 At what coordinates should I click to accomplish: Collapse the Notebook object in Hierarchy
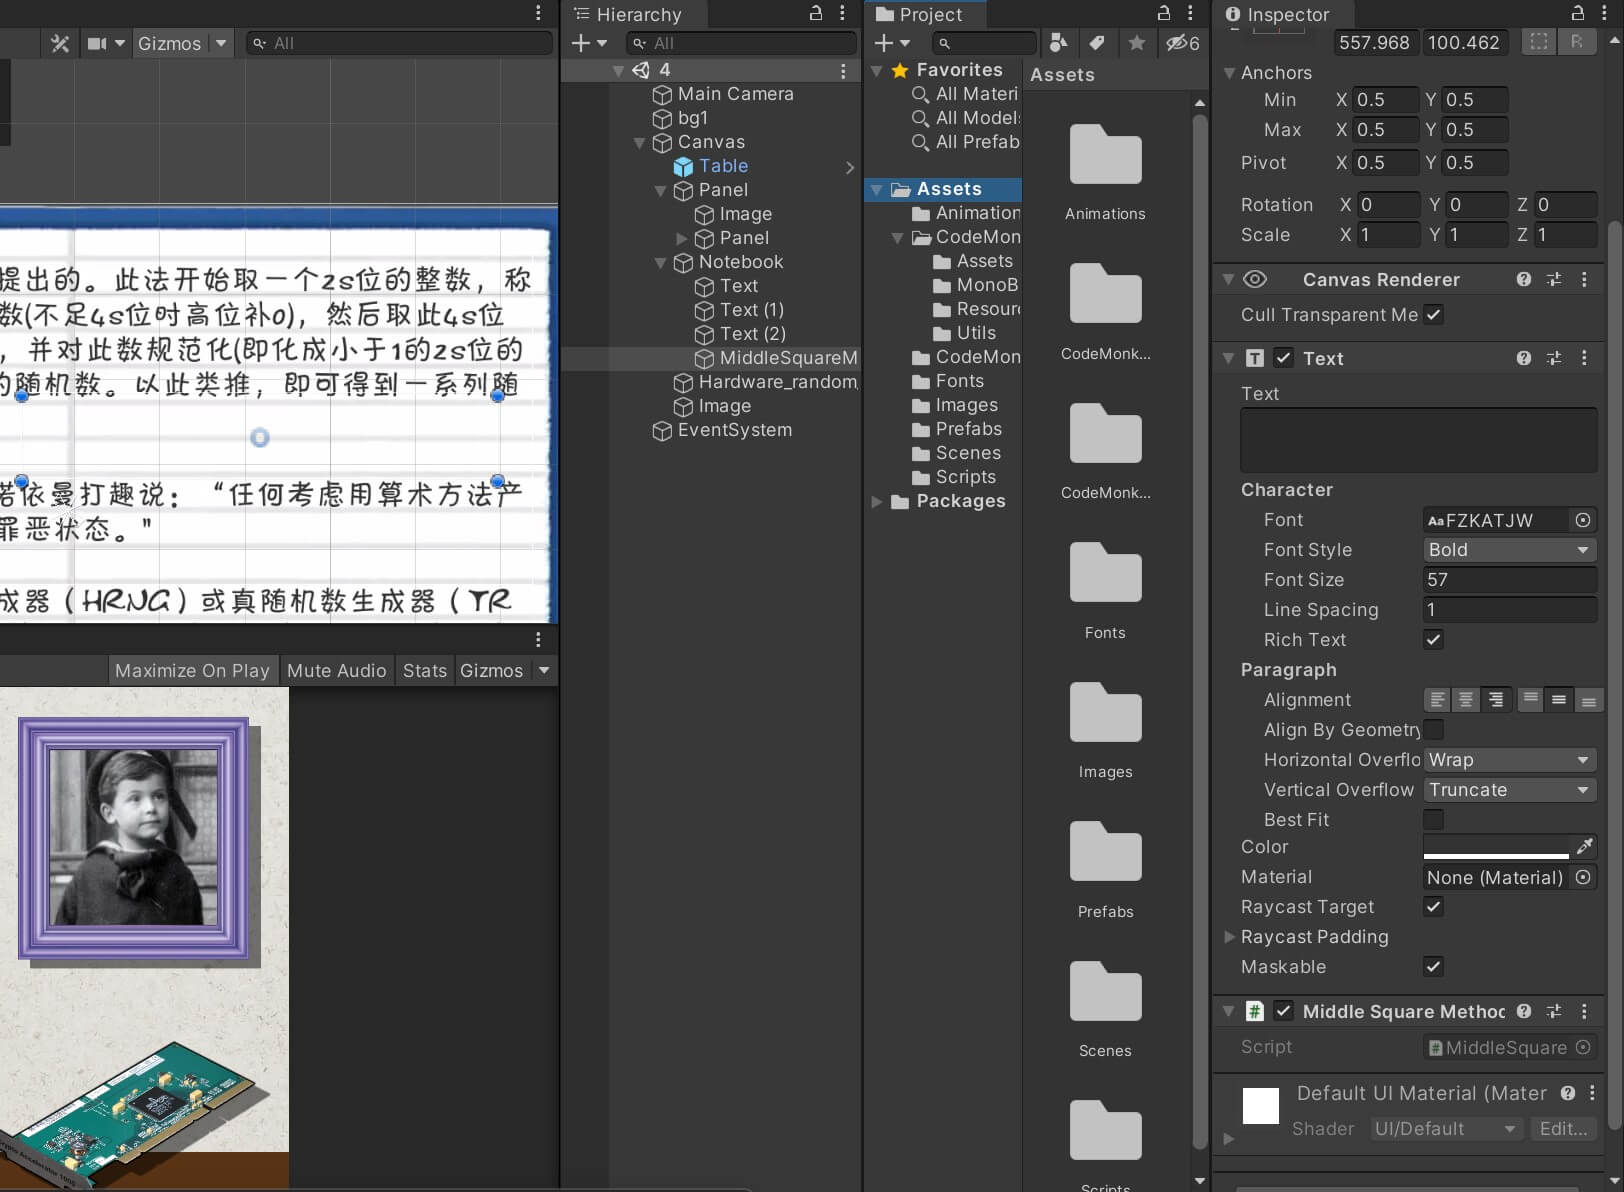pyautogui.click(x=660, y=262)
